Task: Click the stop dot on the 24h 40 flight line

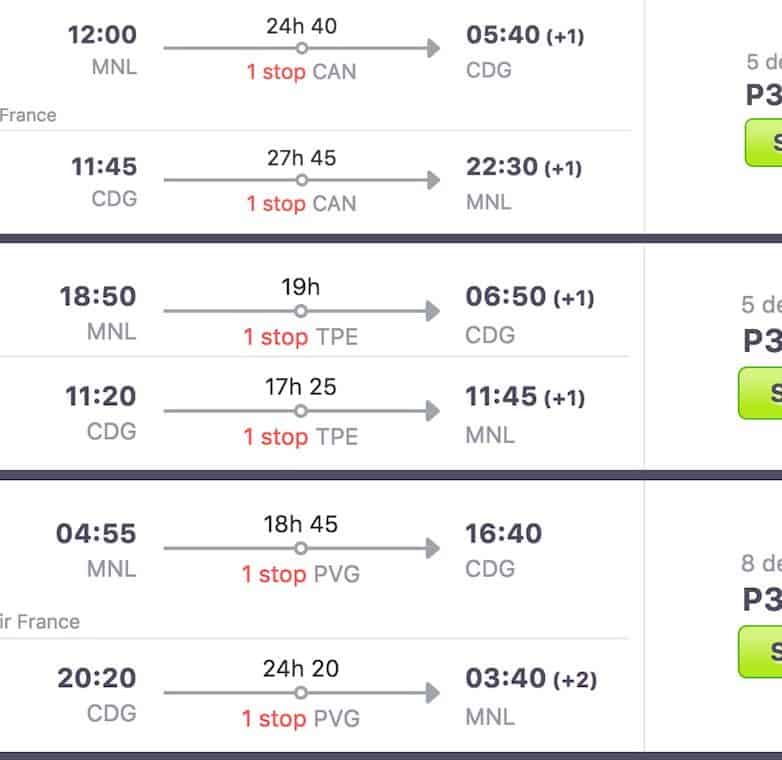Action: 301,48
